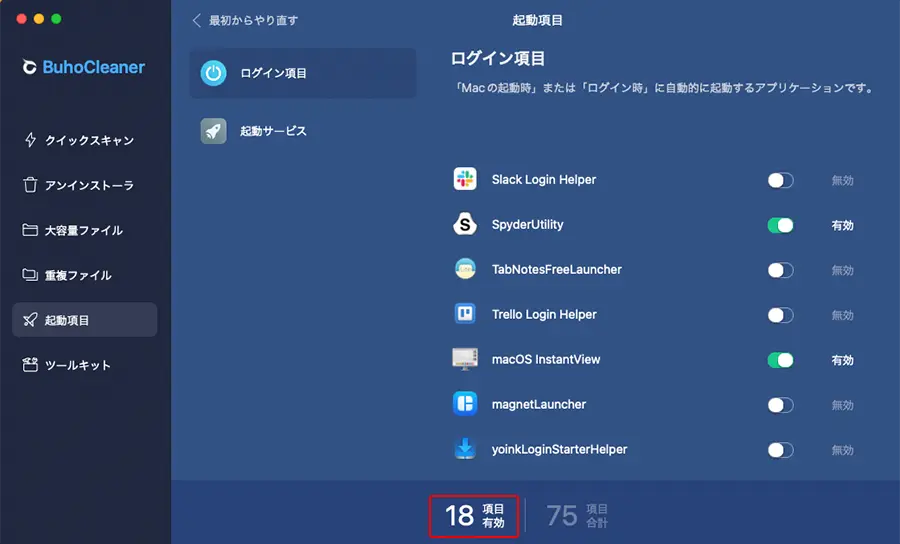This screenshot has width=900, height=544.
Task: Click 無効 label beside TabNotesFreeLauncher
Action: point(843,270)
